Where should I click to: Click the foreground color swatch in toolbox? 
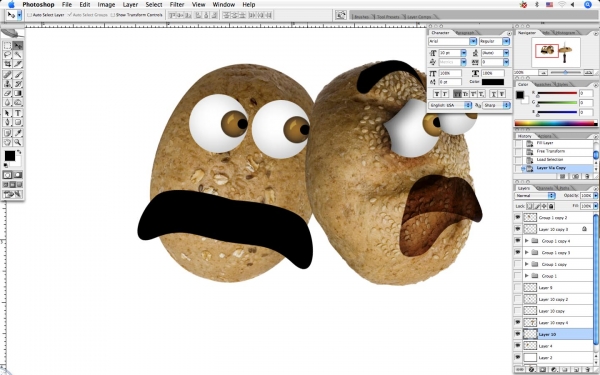pos(10,156)
